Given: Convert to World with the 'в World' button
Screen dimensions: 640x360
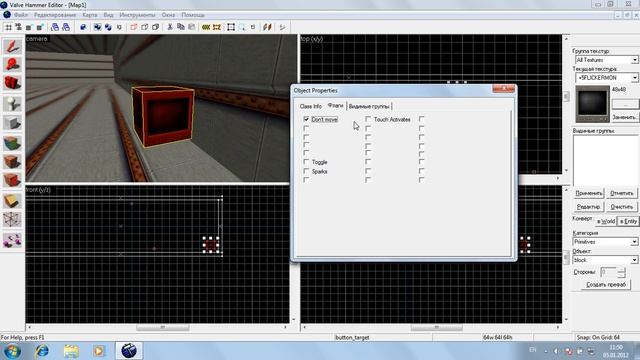Looking at the screenshot, I should (x=606, y=221).
